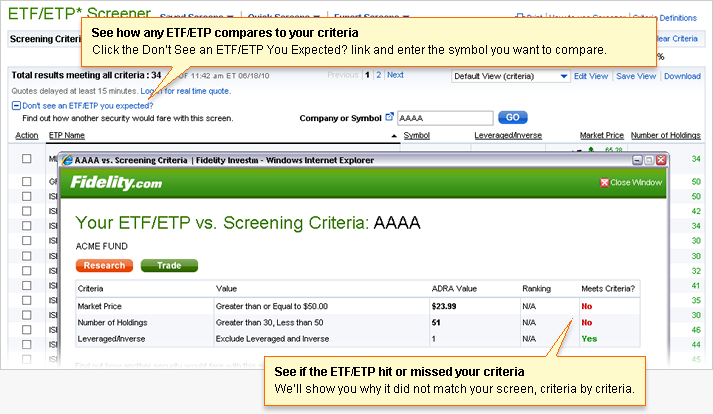The width and height of the screenshot is (713, 414).
Task: Click the Internet Explorer window icon
Action: pyautogui.click(x=67, y=160)
